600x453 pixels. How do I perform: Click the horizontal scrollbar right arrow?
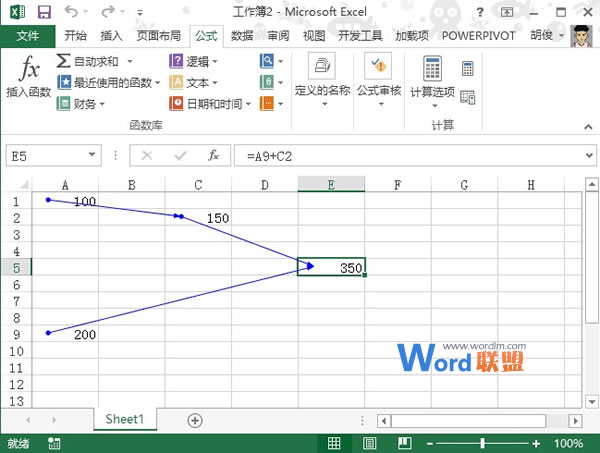575,421
